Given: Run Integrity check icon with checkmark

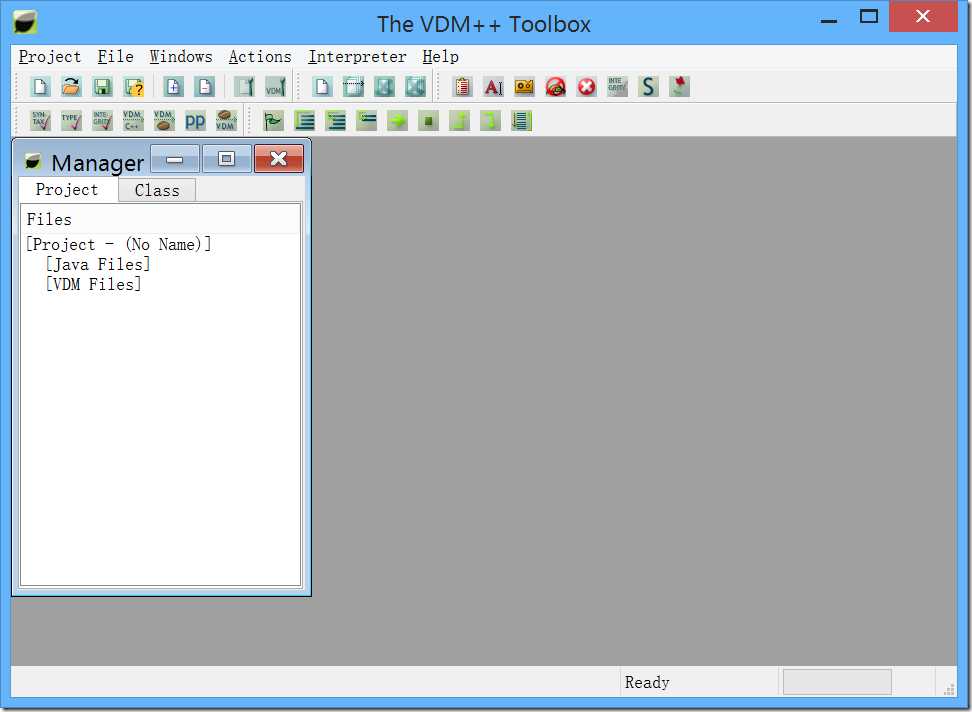Looking at the screenshot, I should pyautogui.click(x=102, y=121).
